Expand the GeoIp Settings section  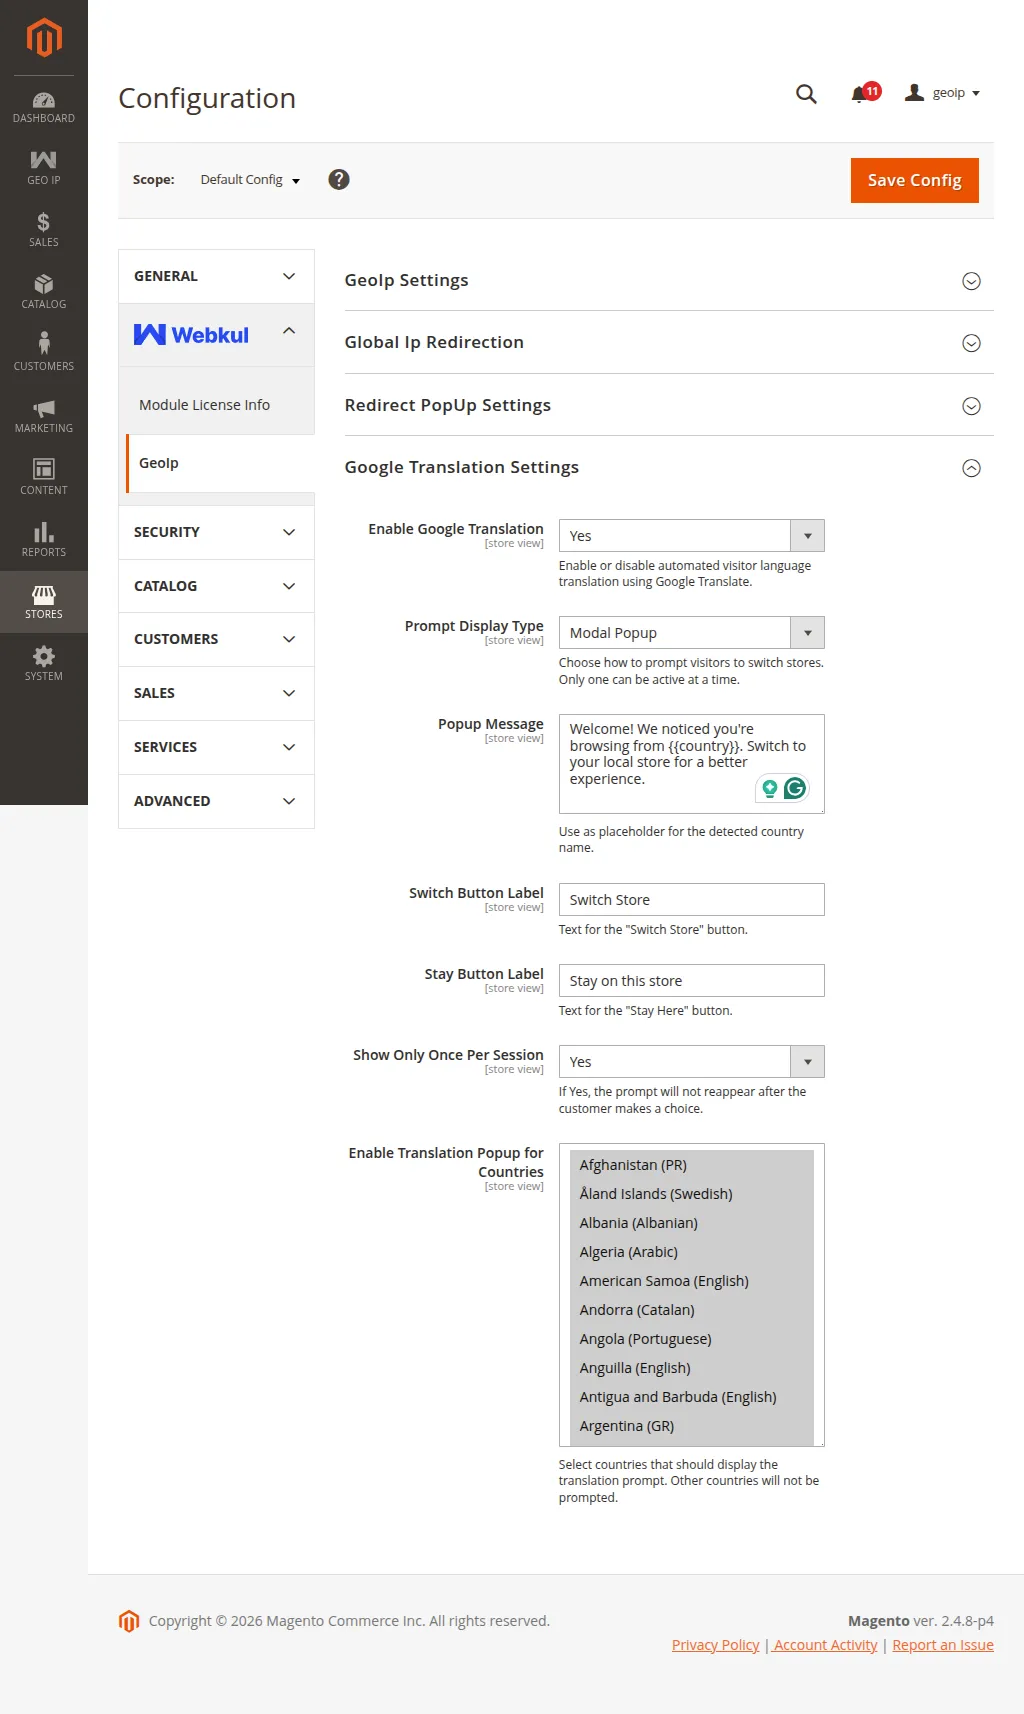tap(669, 281)
